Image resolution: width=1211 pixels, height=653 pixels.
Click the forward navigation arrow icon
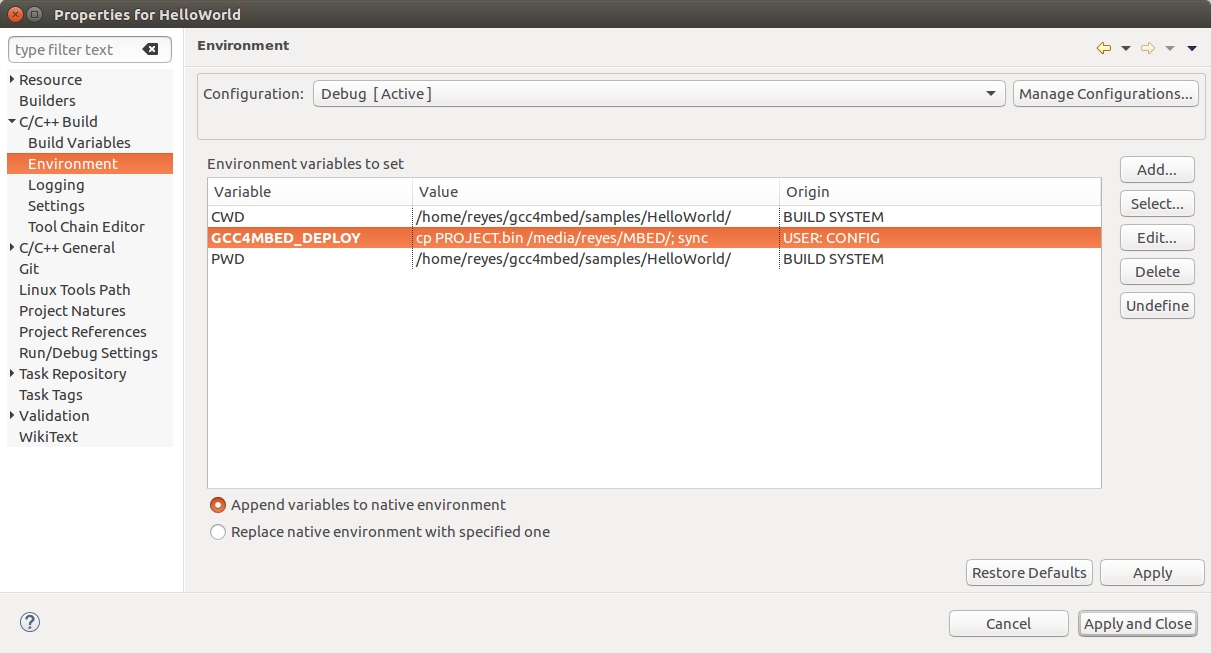click(x=1148, y=48)
